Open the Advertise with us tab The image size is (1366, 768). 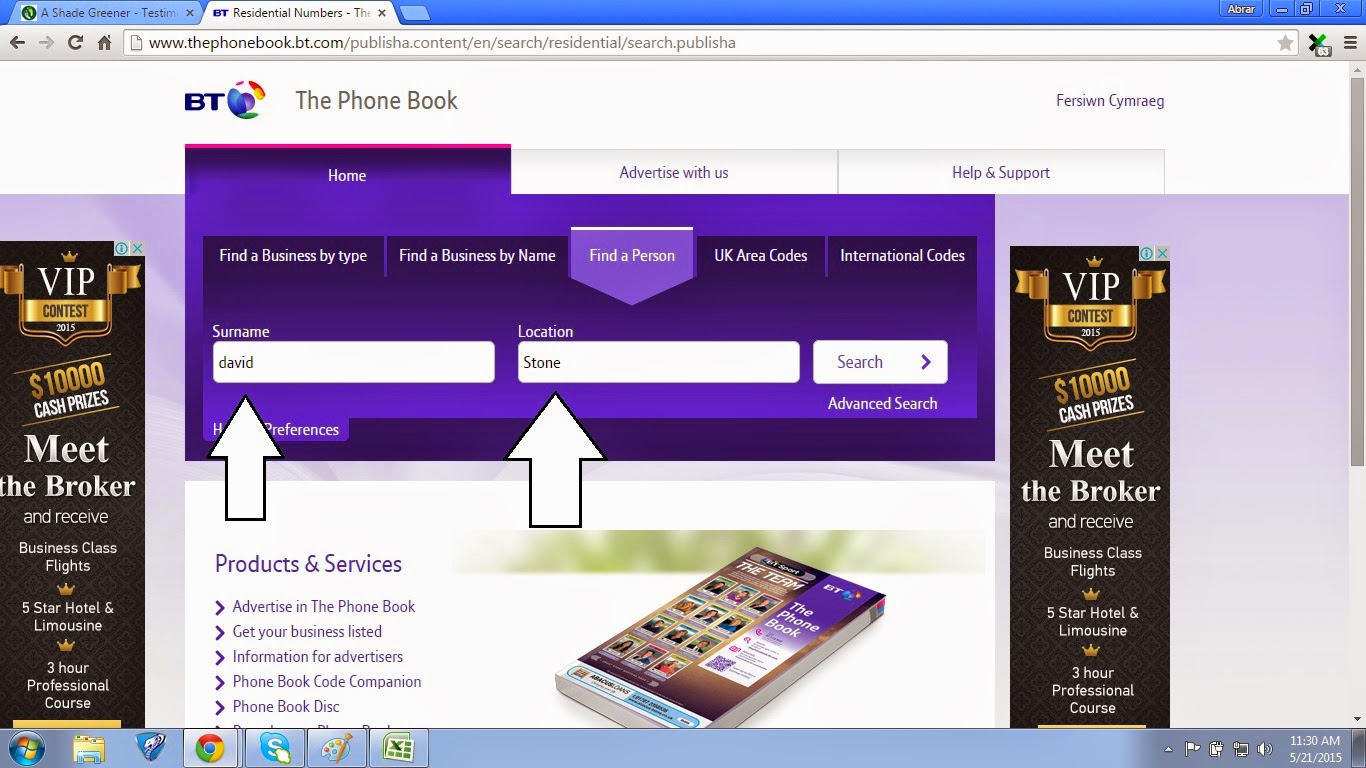[x=674, y=172]
